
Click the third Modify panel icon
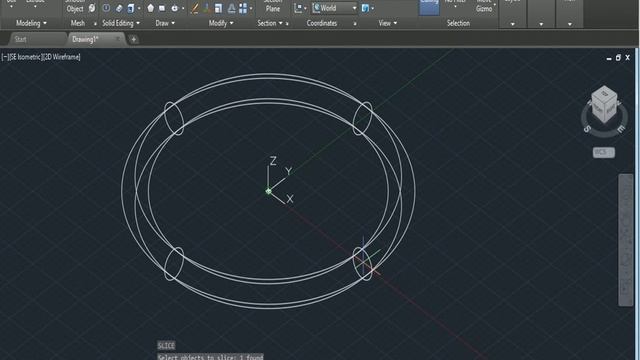tap(218, 8)
